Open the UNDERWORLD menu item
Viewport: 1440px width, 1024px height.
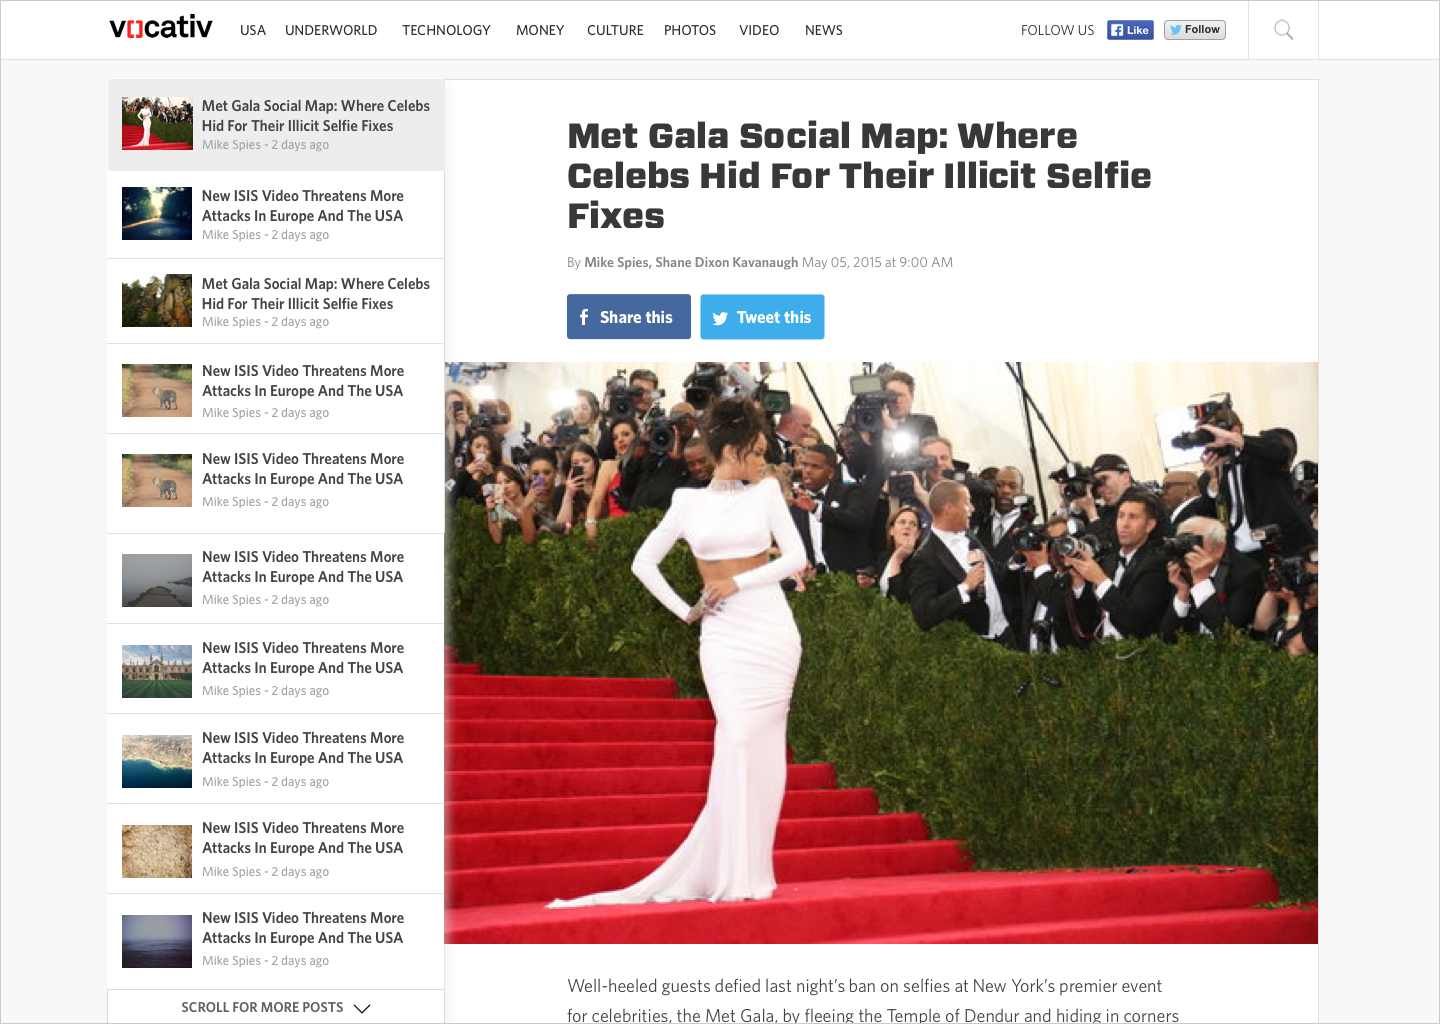(331, 30)
